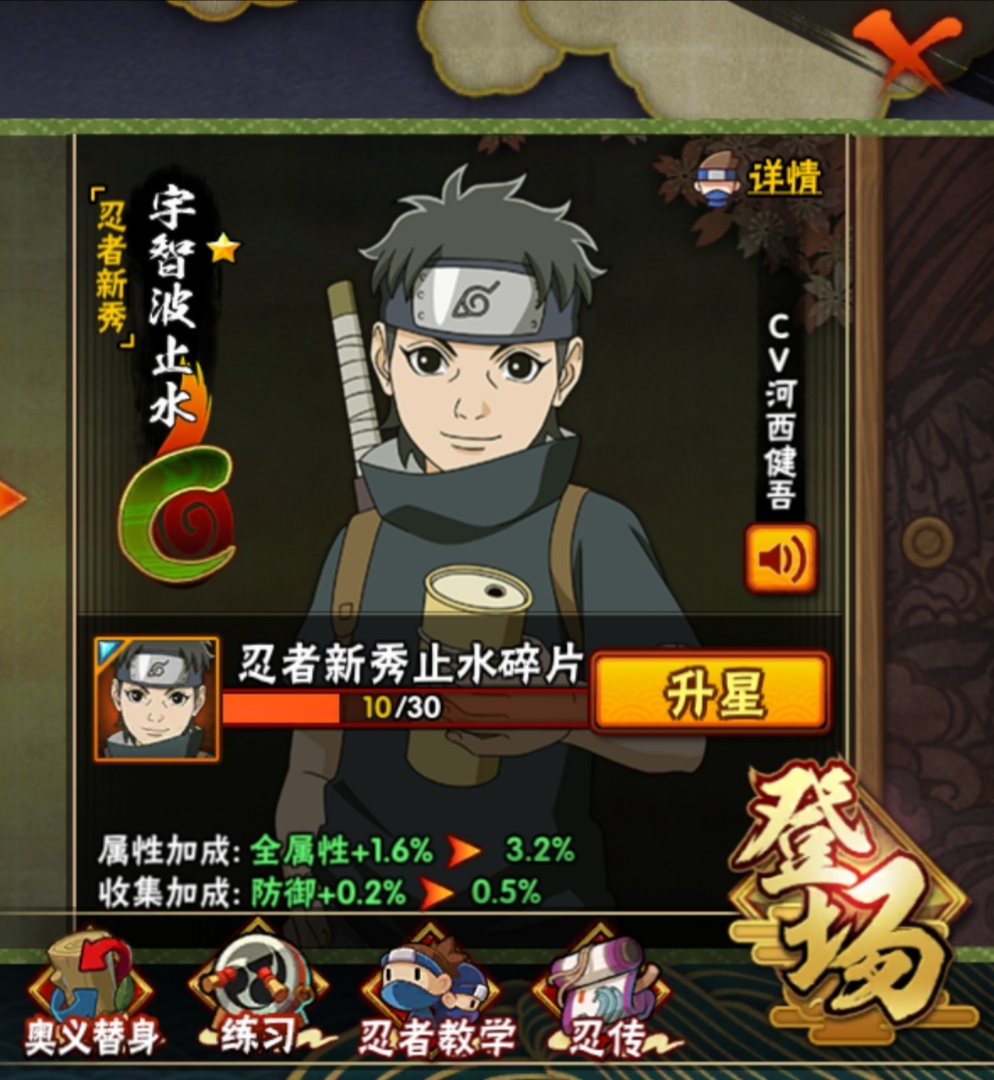This screenshot has width=994, height=1080.
Task: Tap the green C rank badge
Action: tap(178, 511)
